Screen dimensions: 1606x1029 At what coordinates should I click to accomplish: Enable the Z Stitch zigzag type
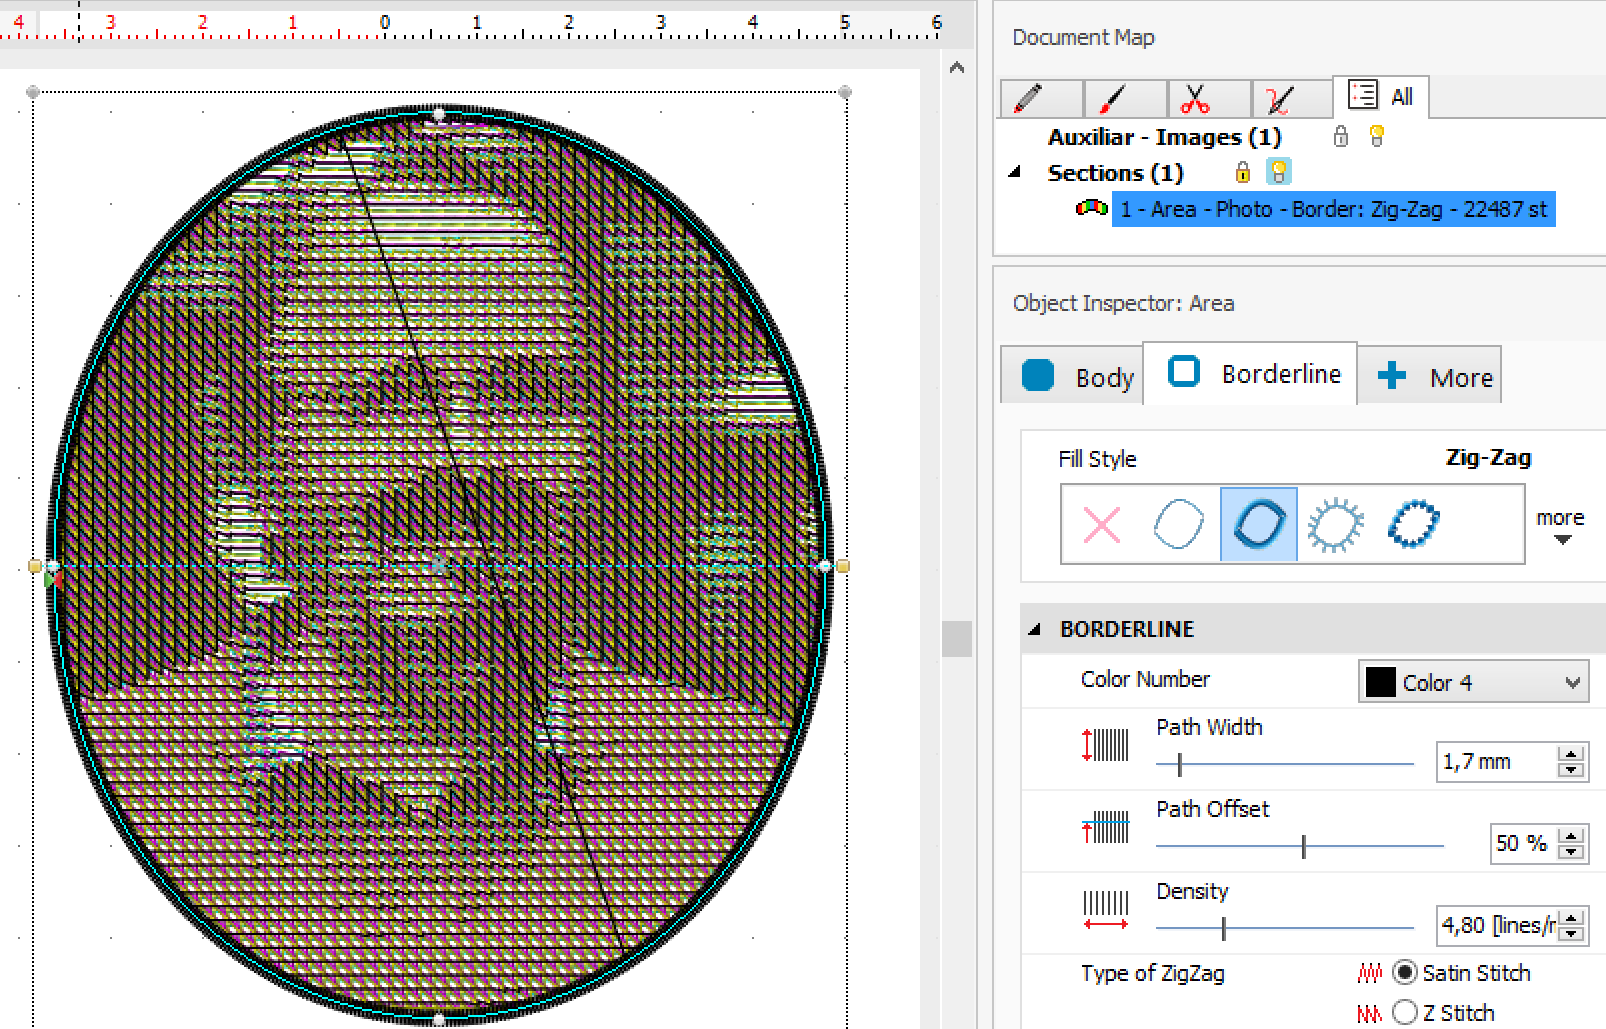click(x=1405, y=1013)
